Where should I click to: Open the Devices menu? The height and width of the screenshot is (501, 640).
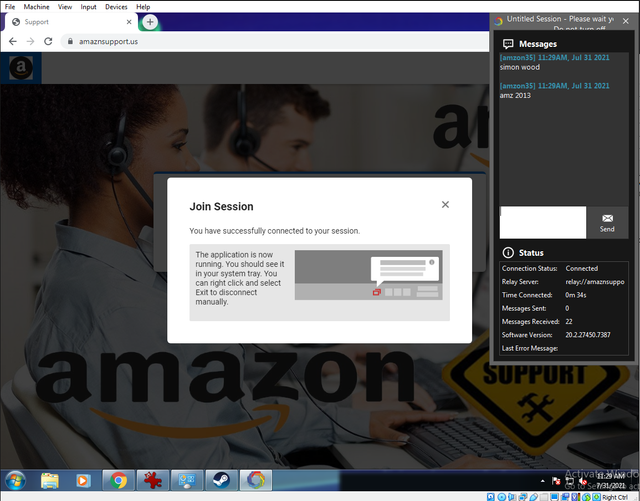coord(116,7)
